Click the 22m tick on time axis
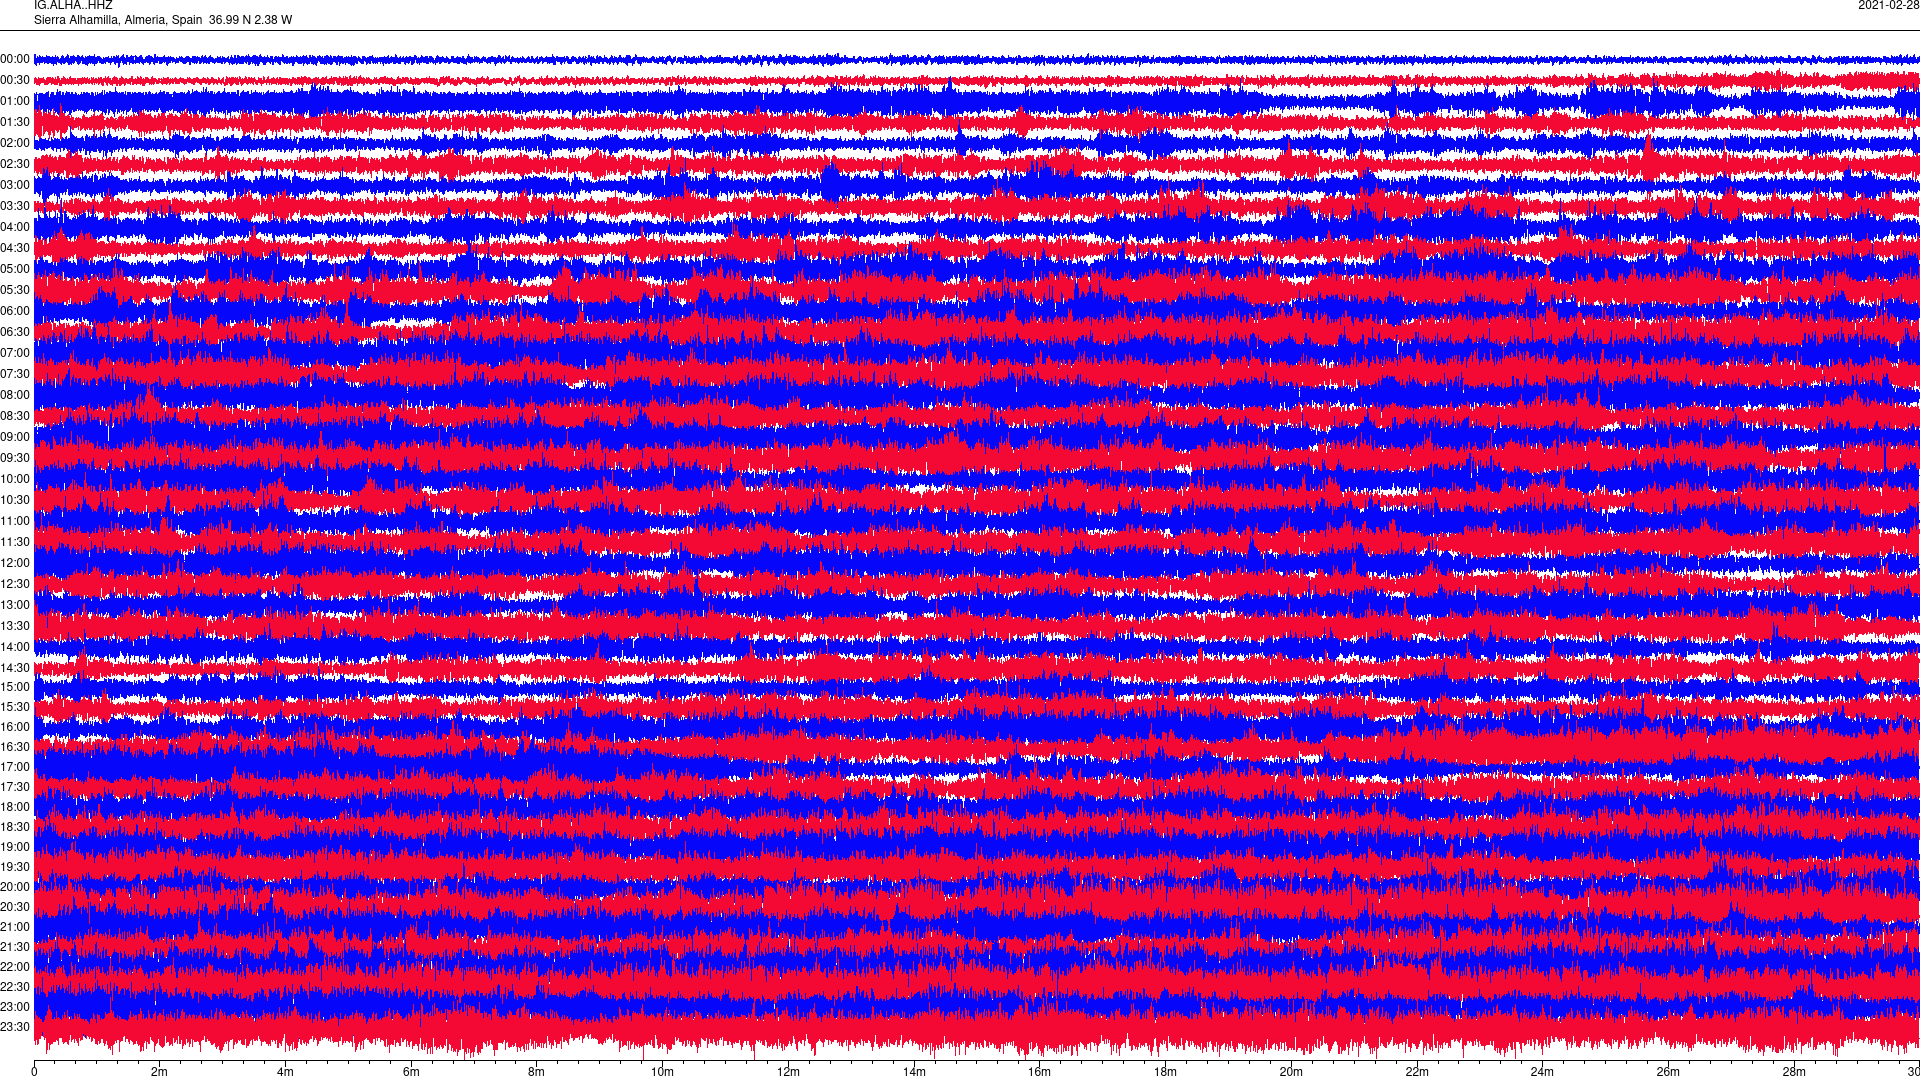This screenshot has height=1080, width=1920. 1417,1073
